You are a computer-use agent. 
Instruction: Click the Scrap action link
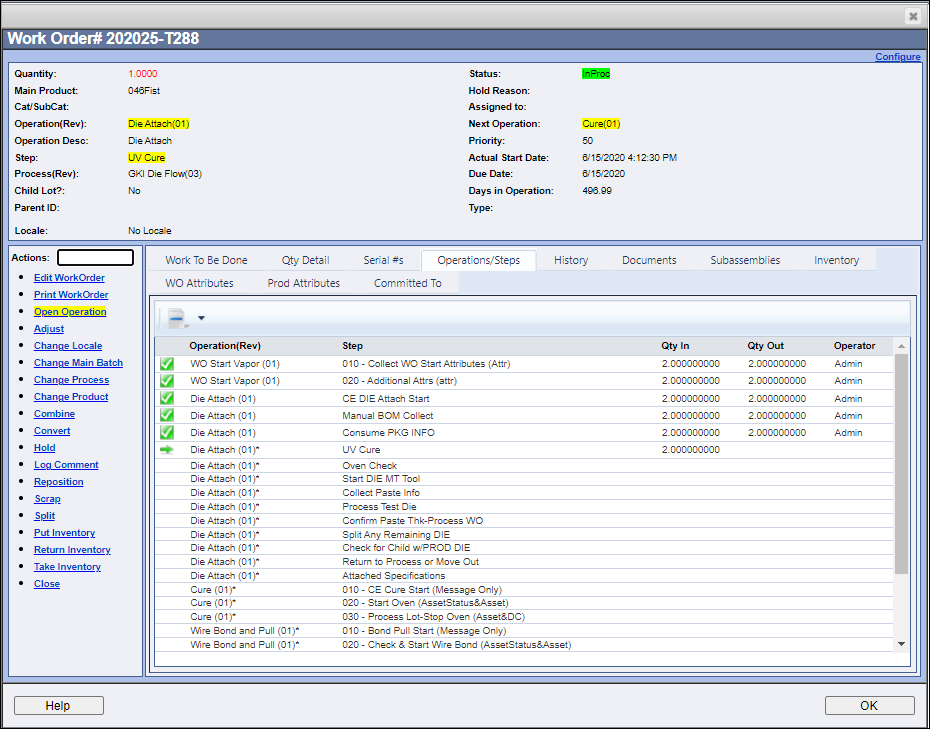(x=47, y=498)
